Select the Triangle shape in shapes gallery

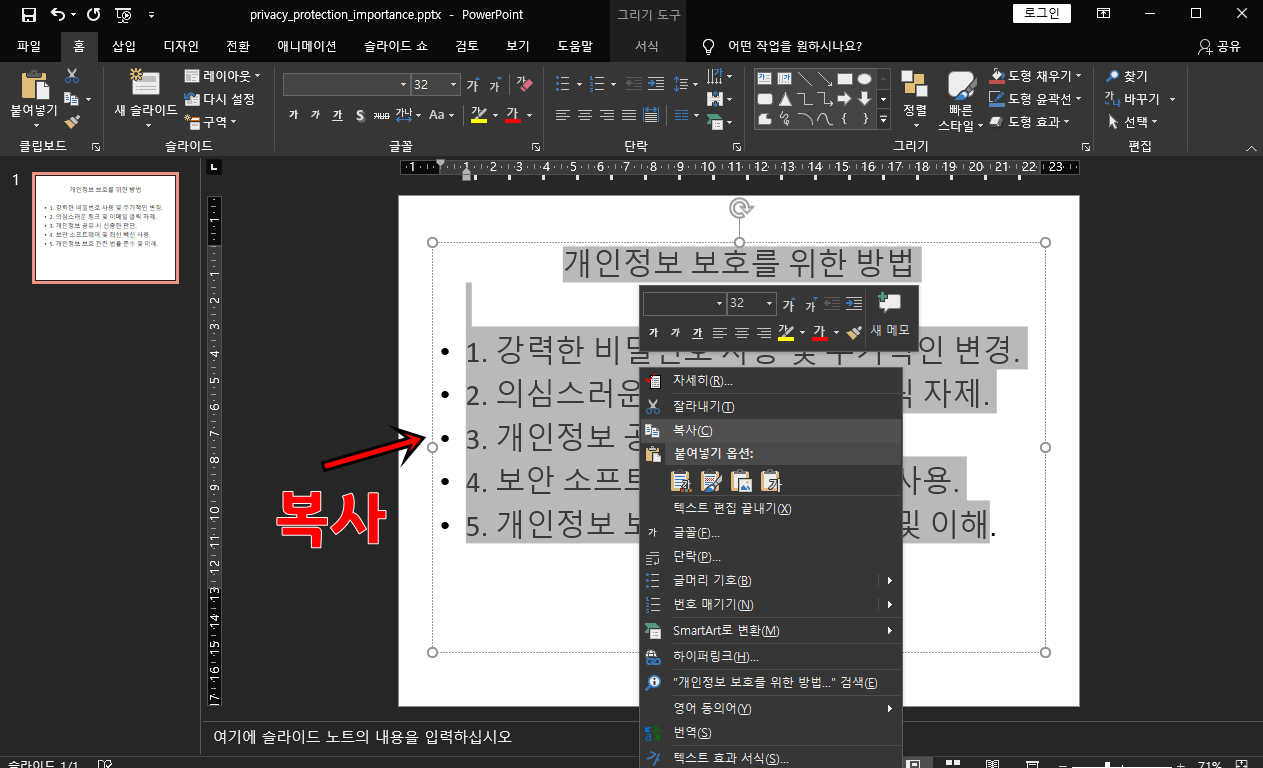(785, 98)
